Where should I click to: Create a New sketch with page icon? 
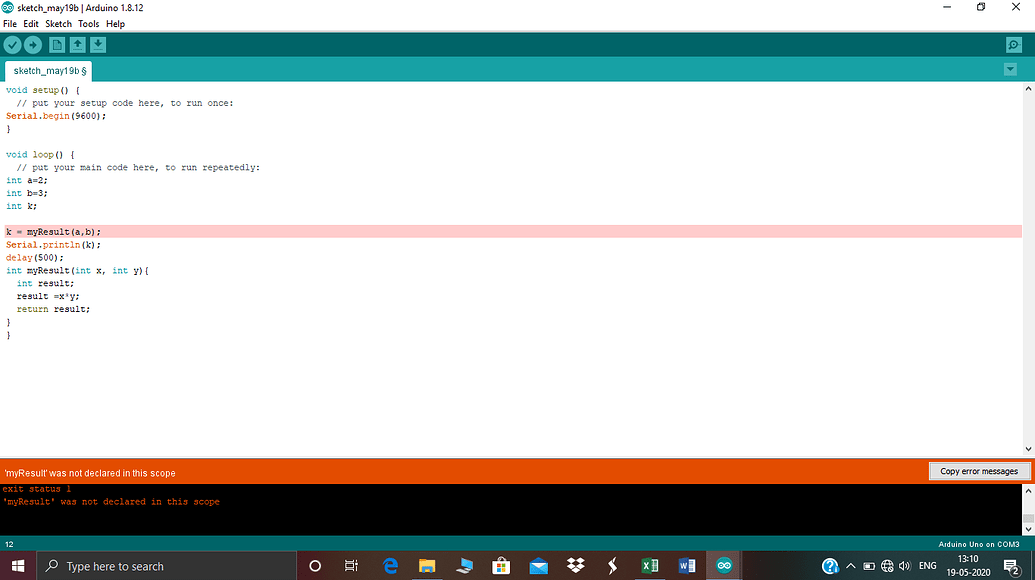pos(57,45)
